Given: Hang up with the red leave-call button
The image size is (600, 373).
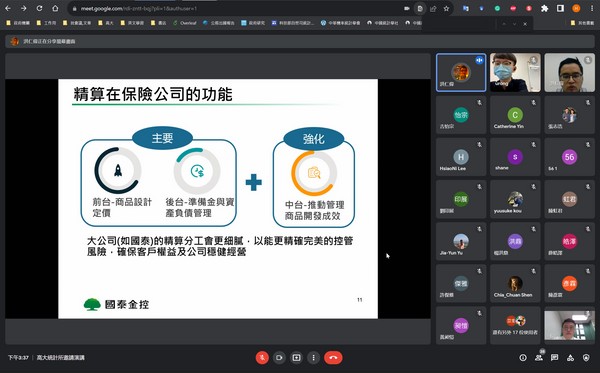Looking at the screenshot, I should pyautogui.click(x=333, y=358).
